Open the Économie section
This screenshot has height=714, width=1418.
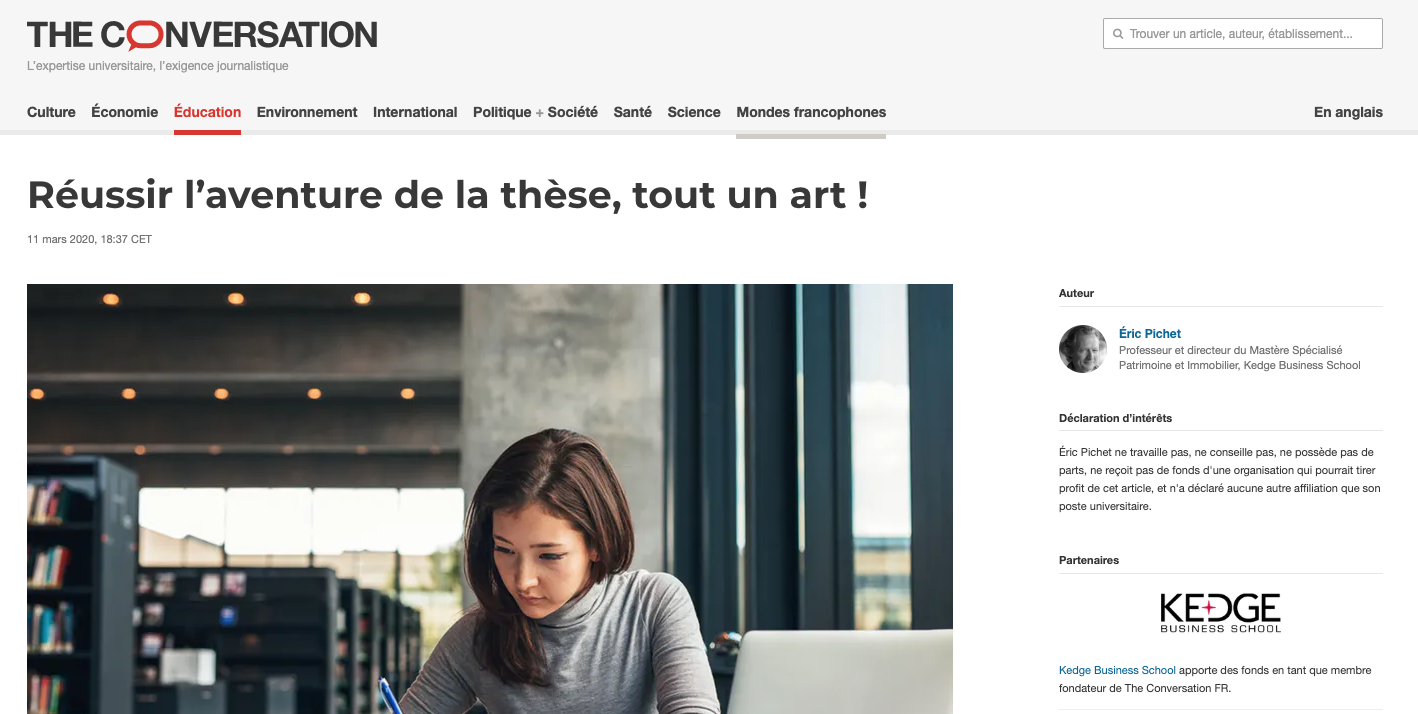[125, 112]
